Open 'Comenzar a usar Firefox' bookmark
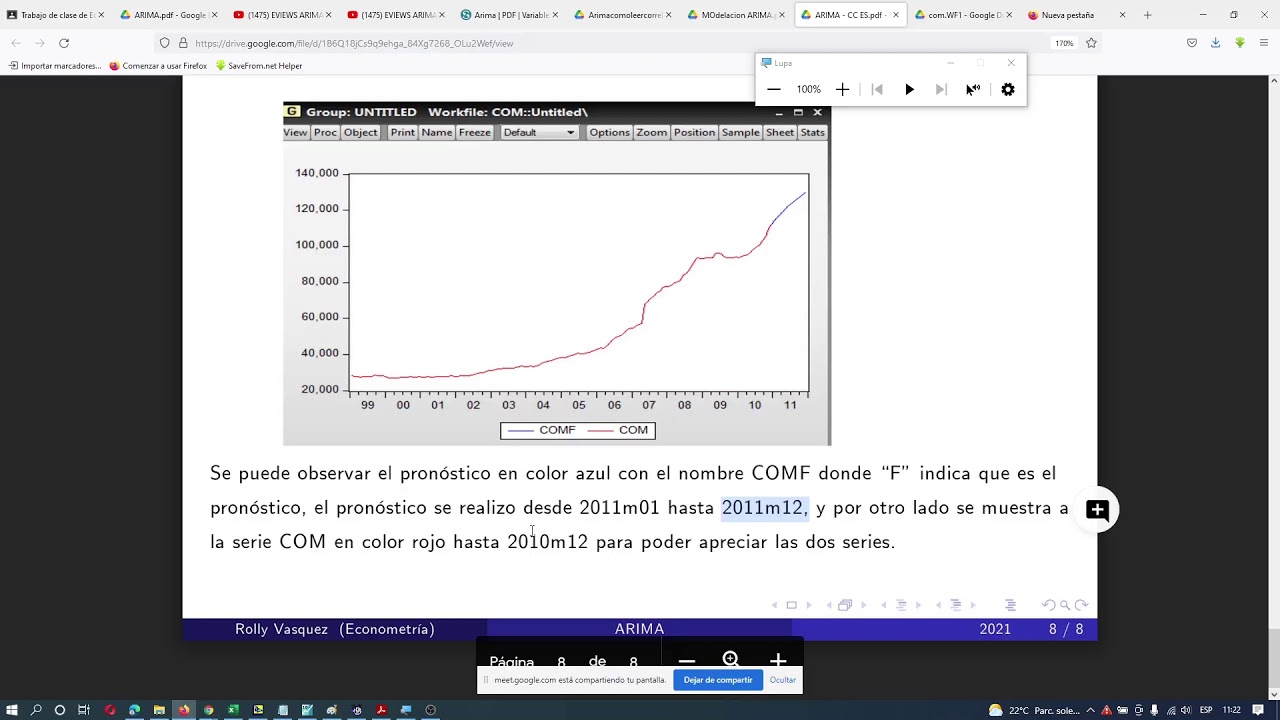This screenshot has height=720, width=1280. [x=158, y=66]
